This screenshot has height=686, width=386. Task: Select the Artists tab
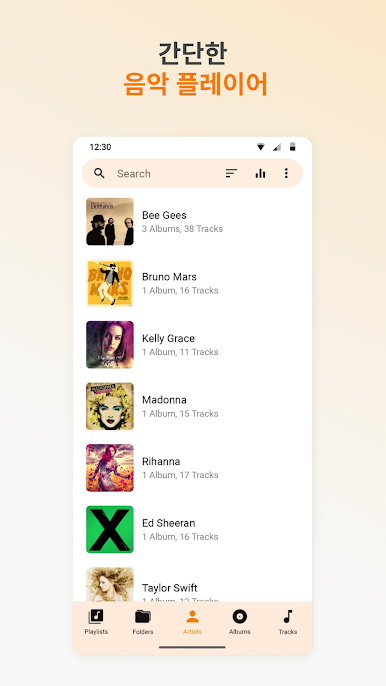[193, 622]
